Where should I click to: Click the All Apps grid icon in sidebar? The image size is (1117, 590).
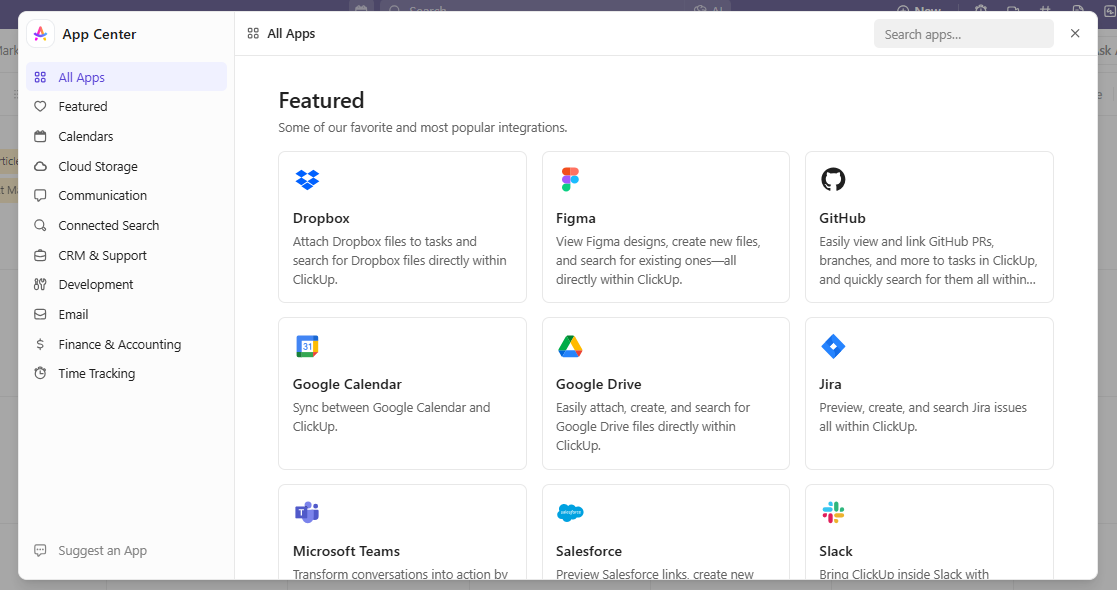coord(40,77)
